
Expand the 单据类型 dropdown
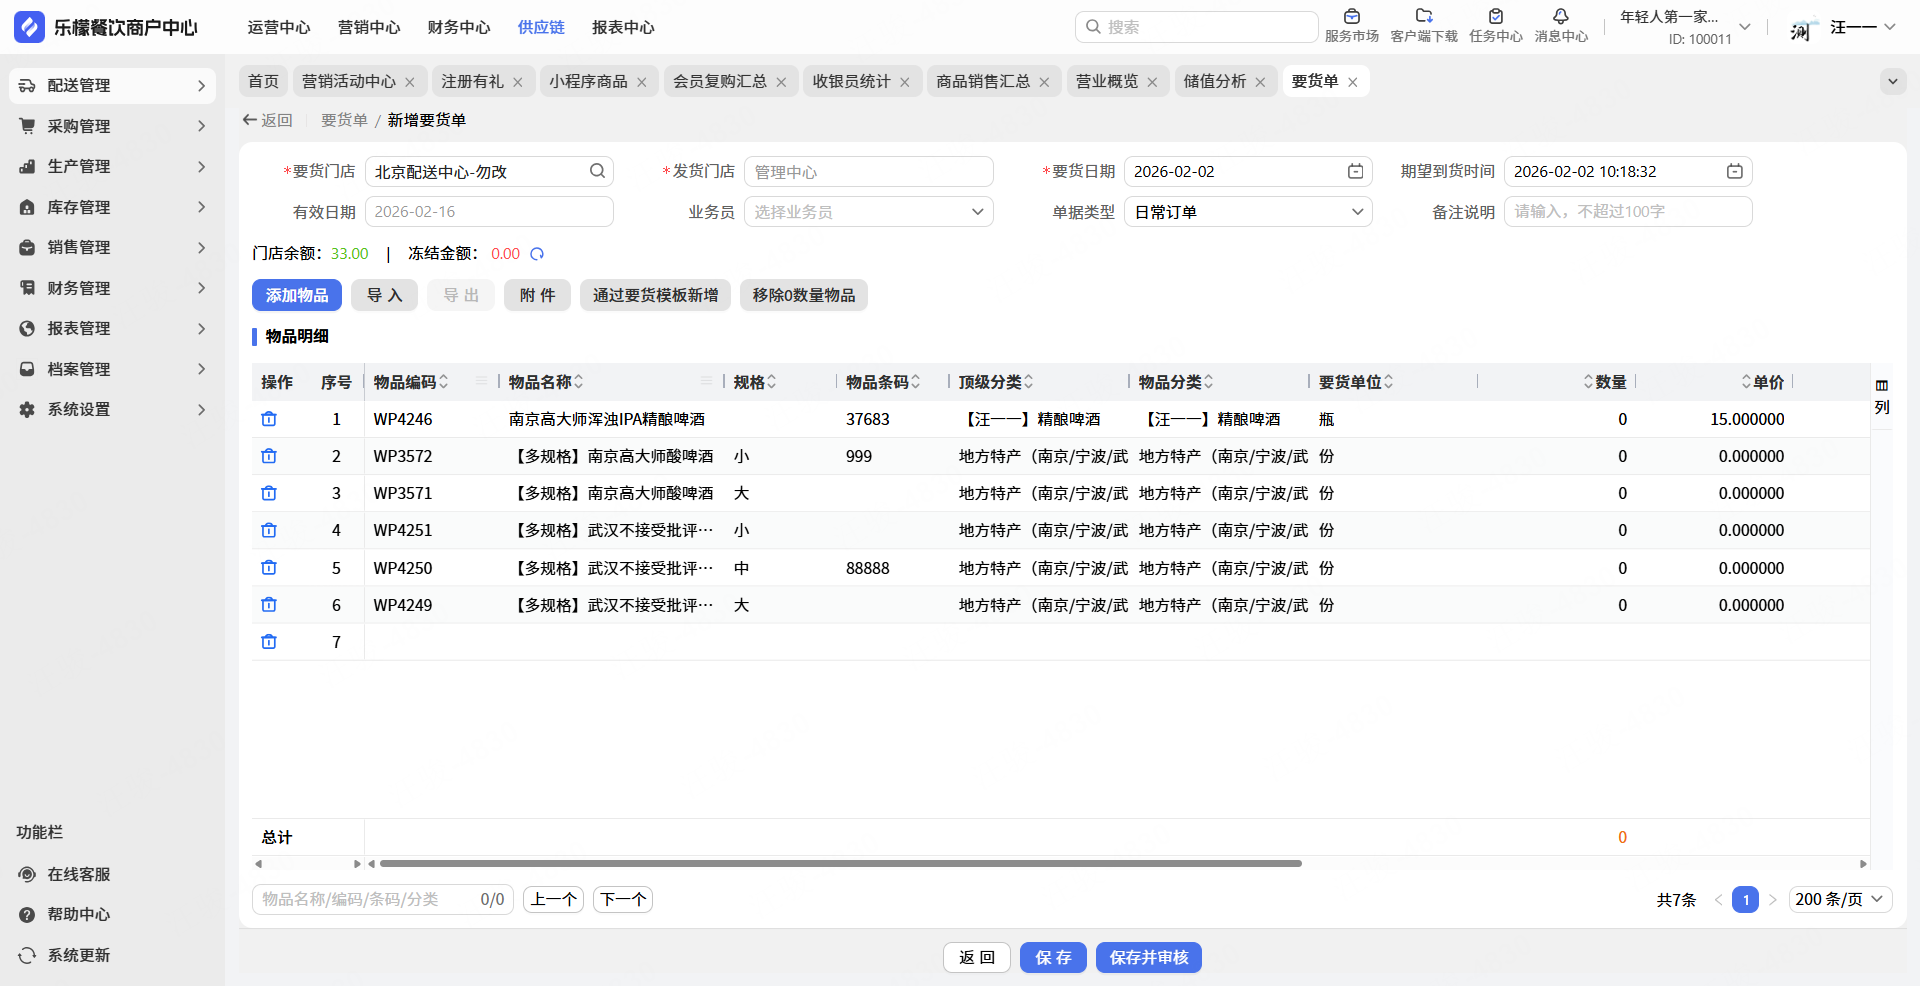pos(1247,212)
